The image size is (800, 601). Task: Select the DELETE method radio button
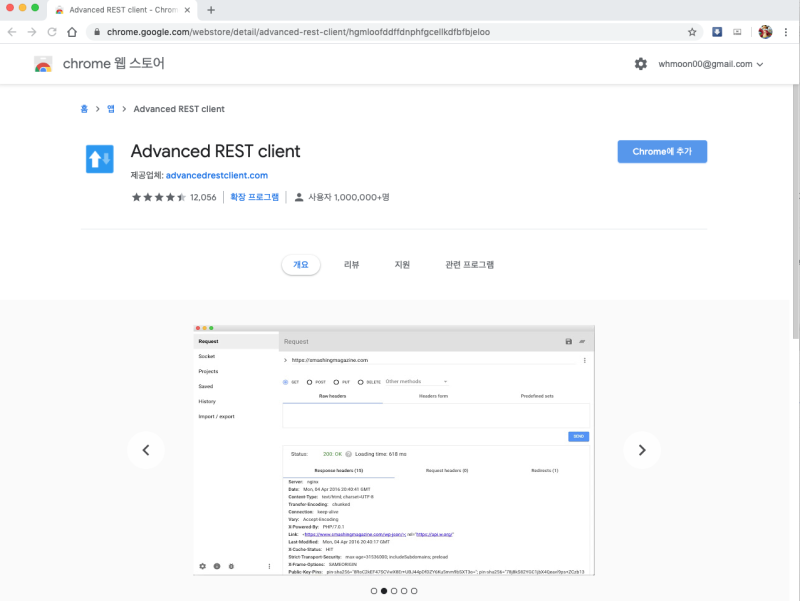click(x=359, y=381)
